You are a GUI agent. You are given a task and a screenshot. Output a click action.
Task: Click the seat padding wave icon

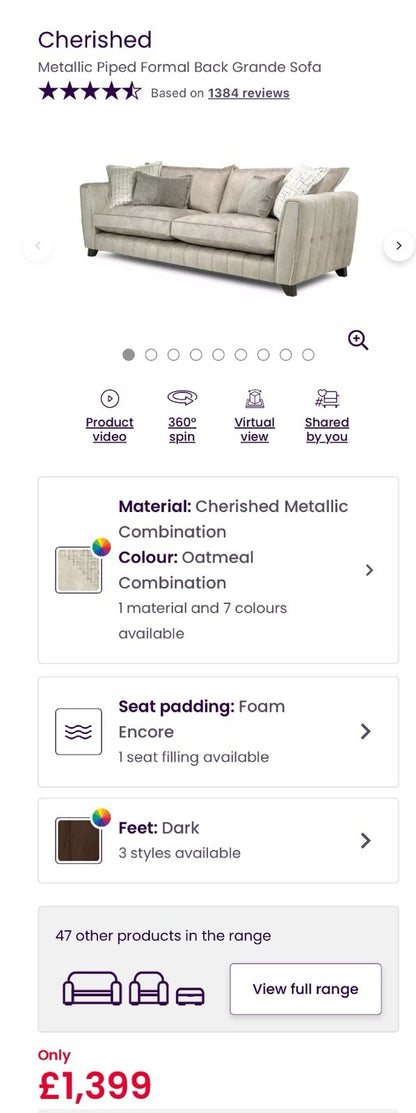(78, 732)
